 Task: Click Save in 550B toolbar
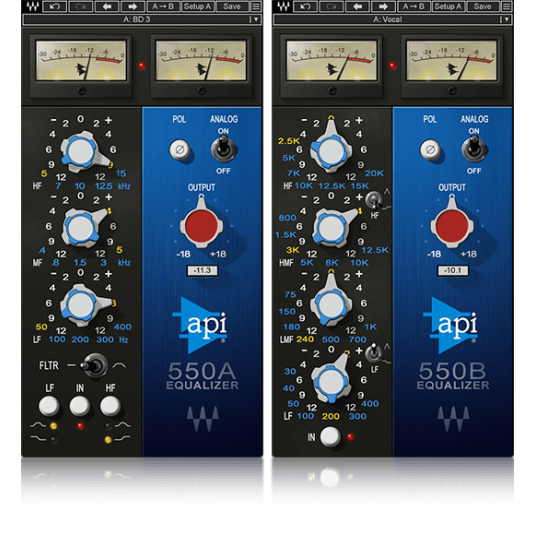coord(482,6)
